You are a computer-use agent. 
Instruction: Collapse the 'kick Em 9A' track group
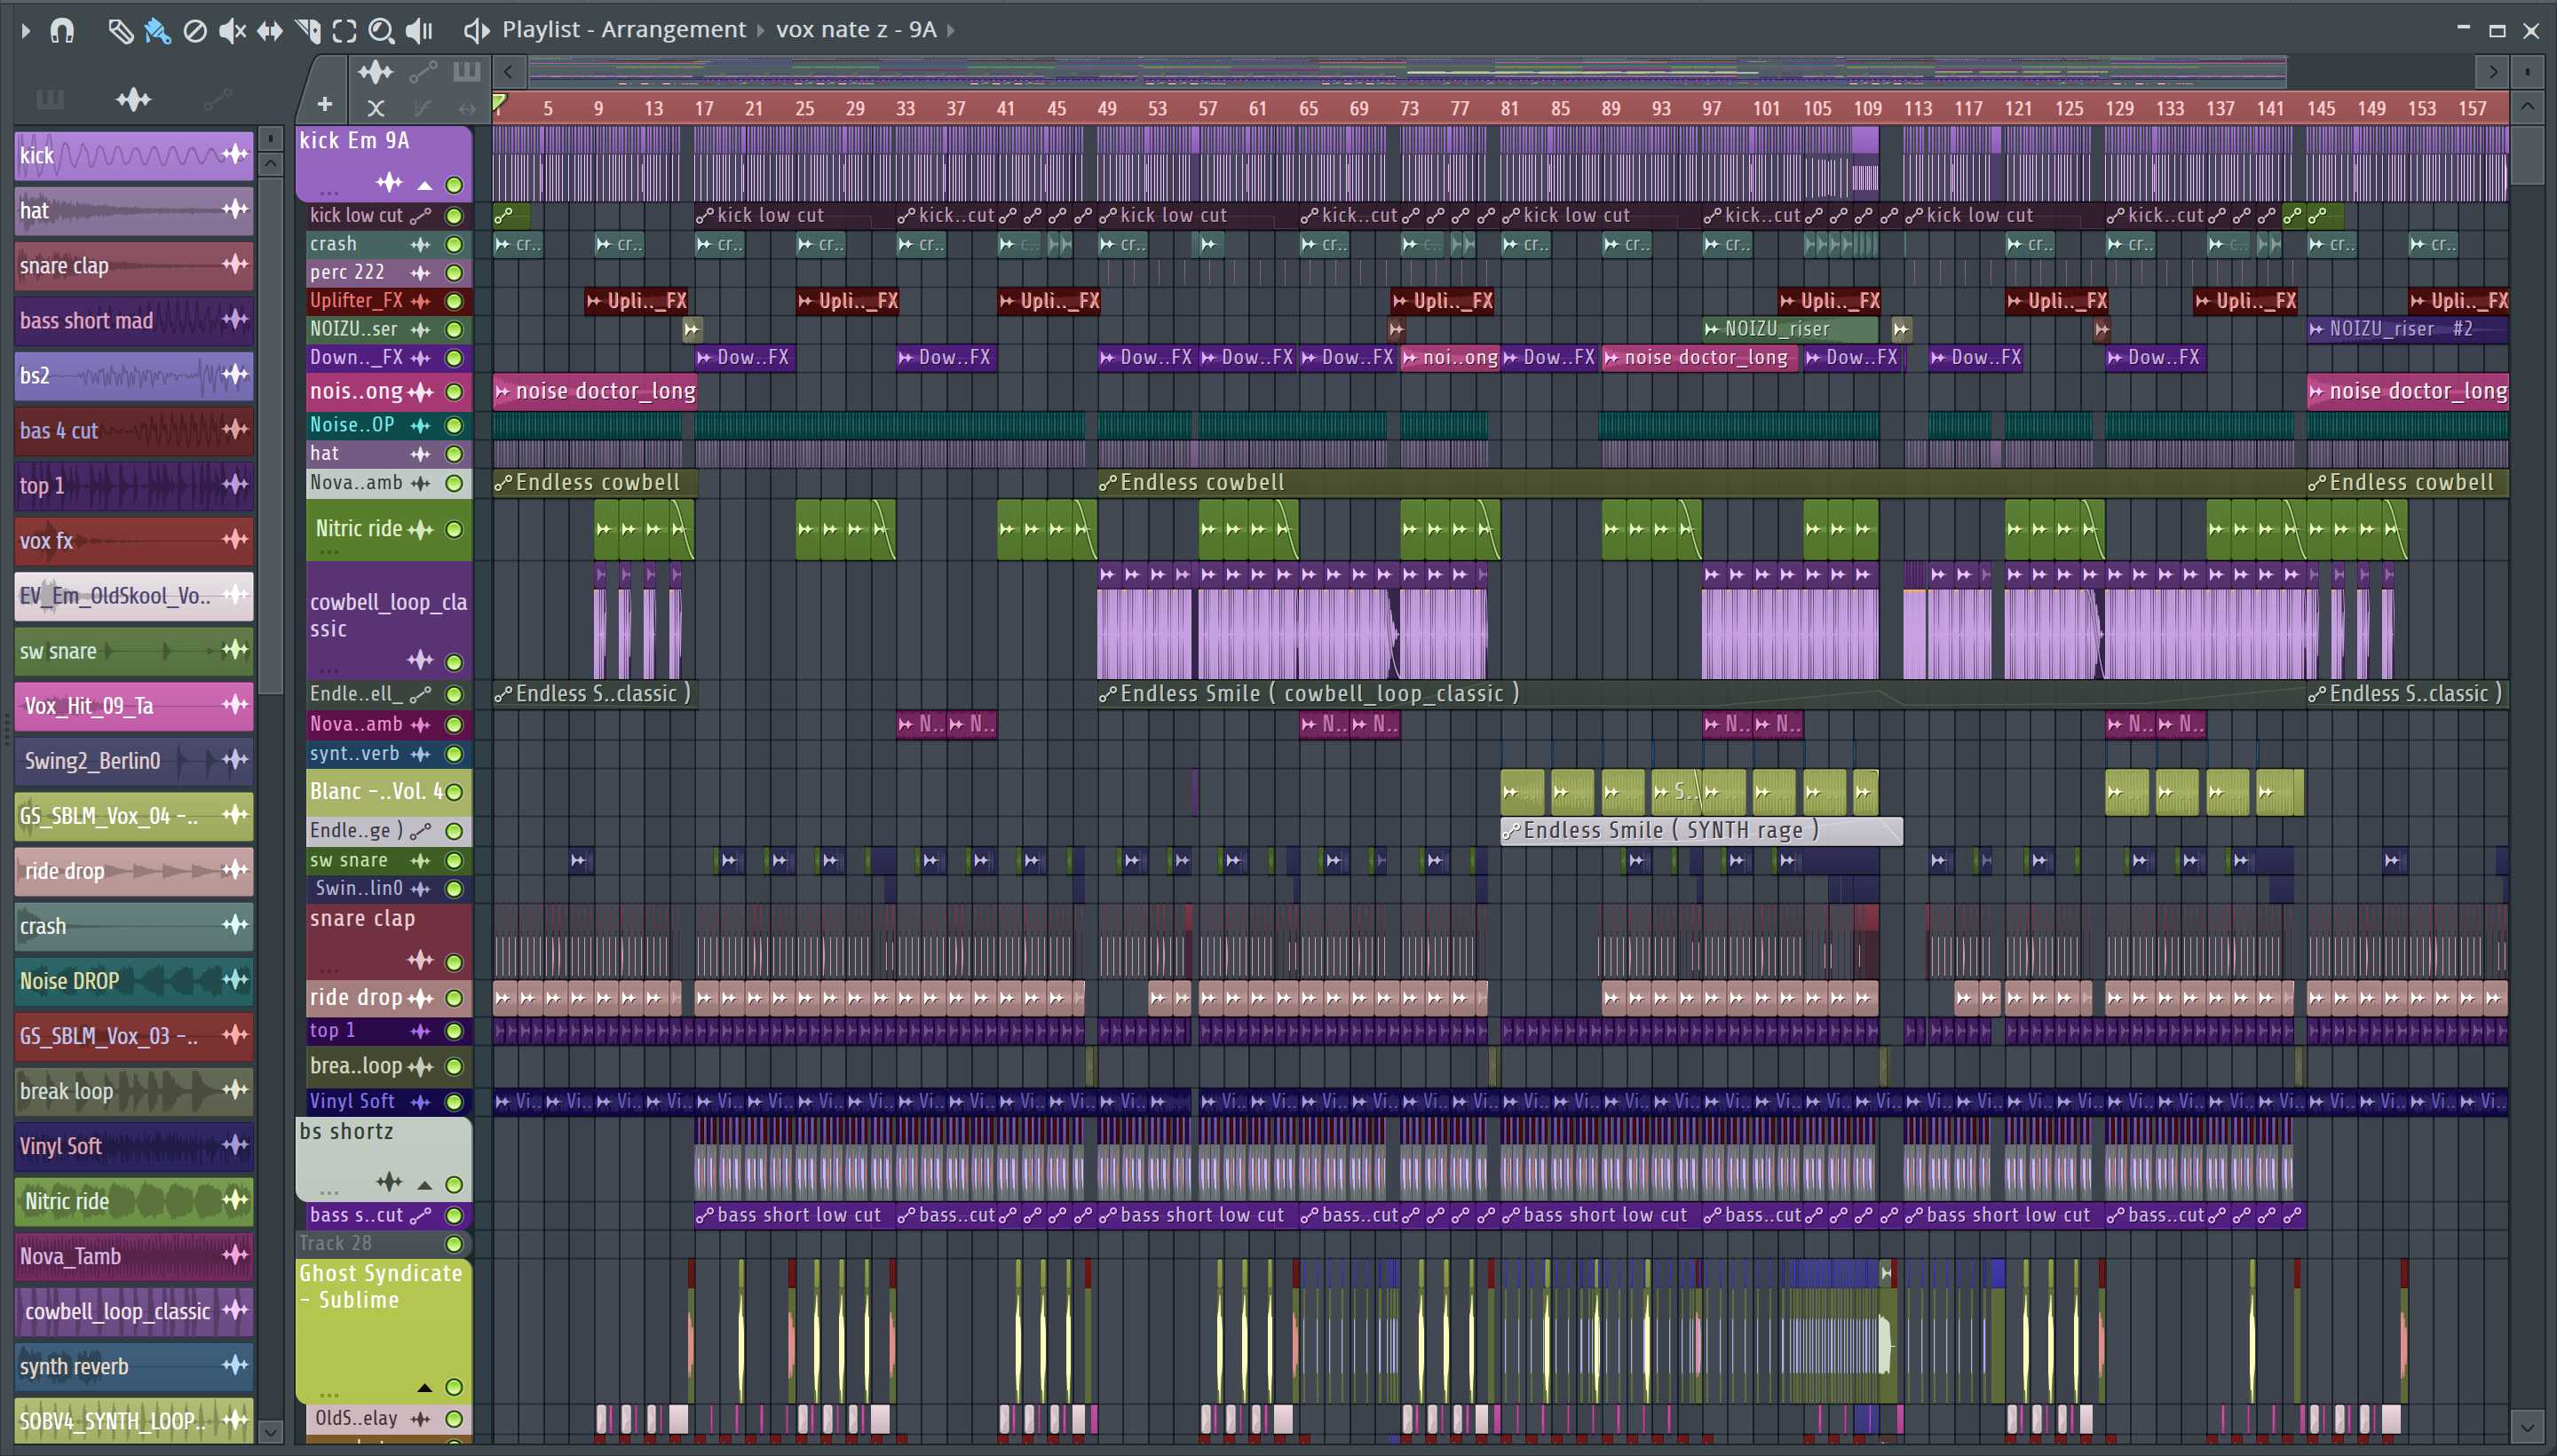tap(425, 185)
